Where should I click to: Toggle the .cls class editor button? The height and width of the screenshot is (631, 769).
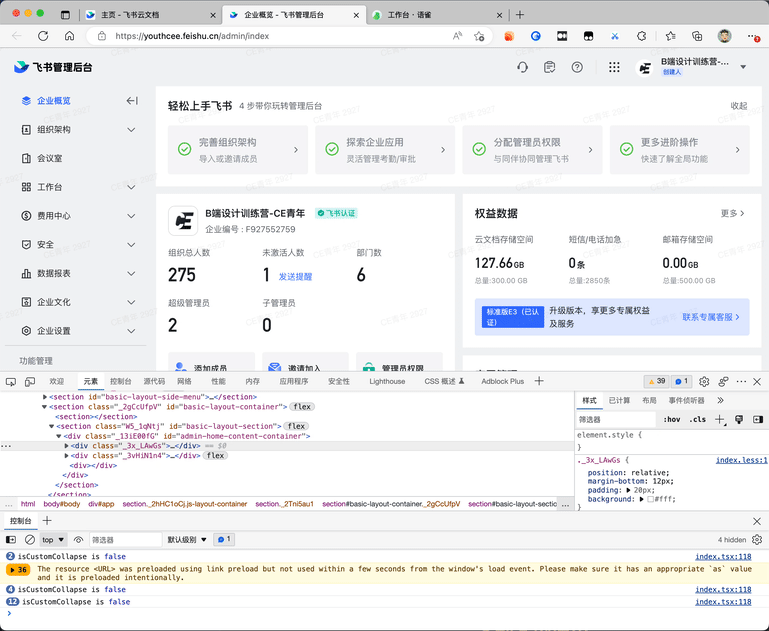[x=697, y=419]
